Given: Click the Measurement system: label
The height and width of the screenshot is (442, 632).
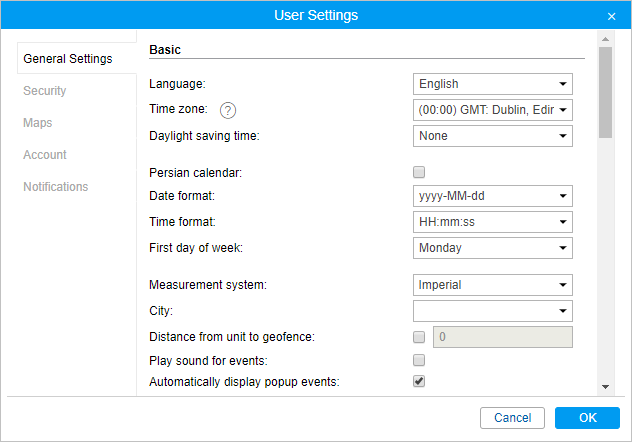Looking at the screenshot, I should (208, 285).
